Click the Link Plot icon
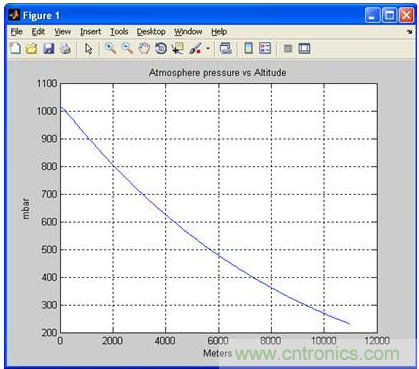 [226, 49]
